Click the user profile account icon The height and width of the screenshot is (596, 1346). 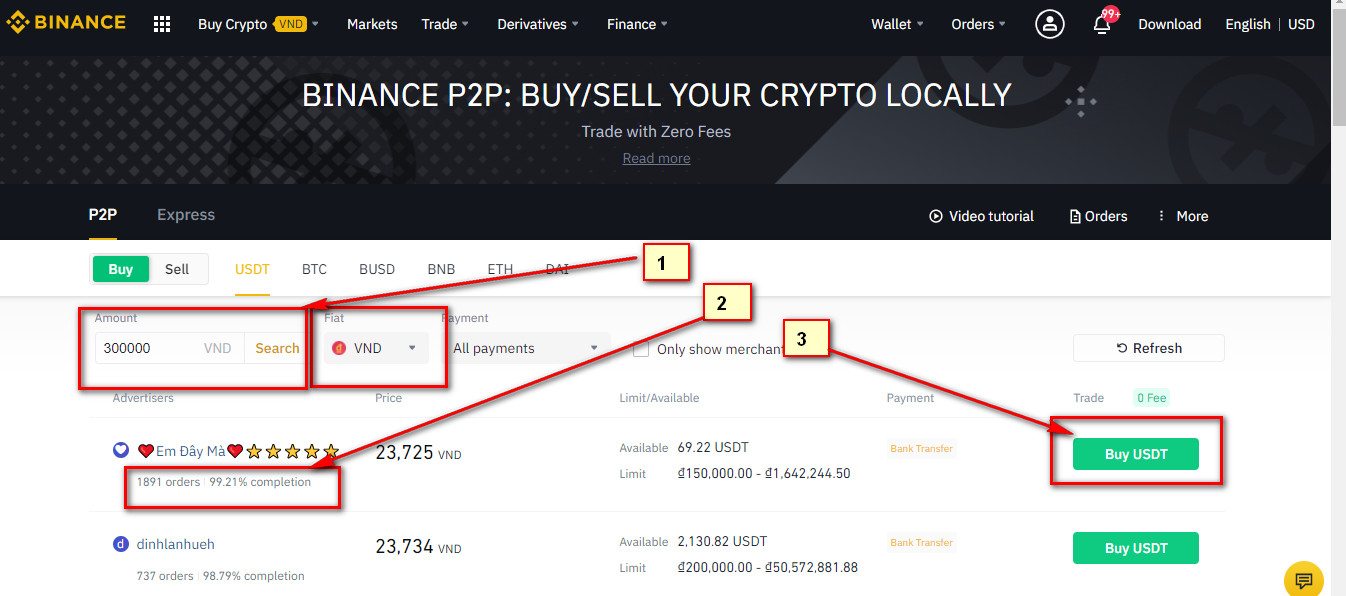click(x=1049, y=24)
